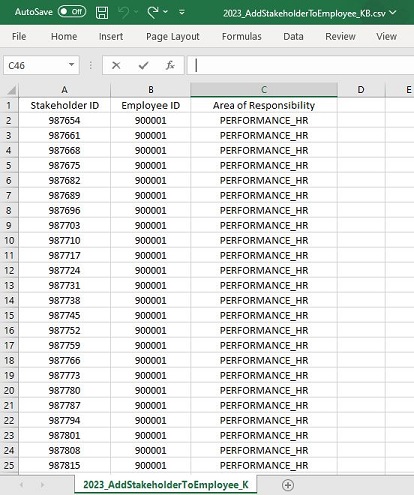414x495 pixels.
Task: Select cell with stakeholder 987696
Action: (64, 210)
